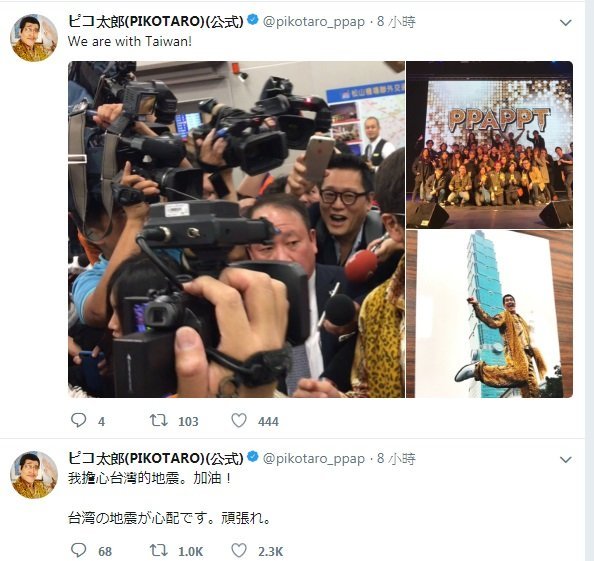Screen dimensions: 594x561
Task: View the PPAPPT stage group photo
Action: tap(489, 145)
